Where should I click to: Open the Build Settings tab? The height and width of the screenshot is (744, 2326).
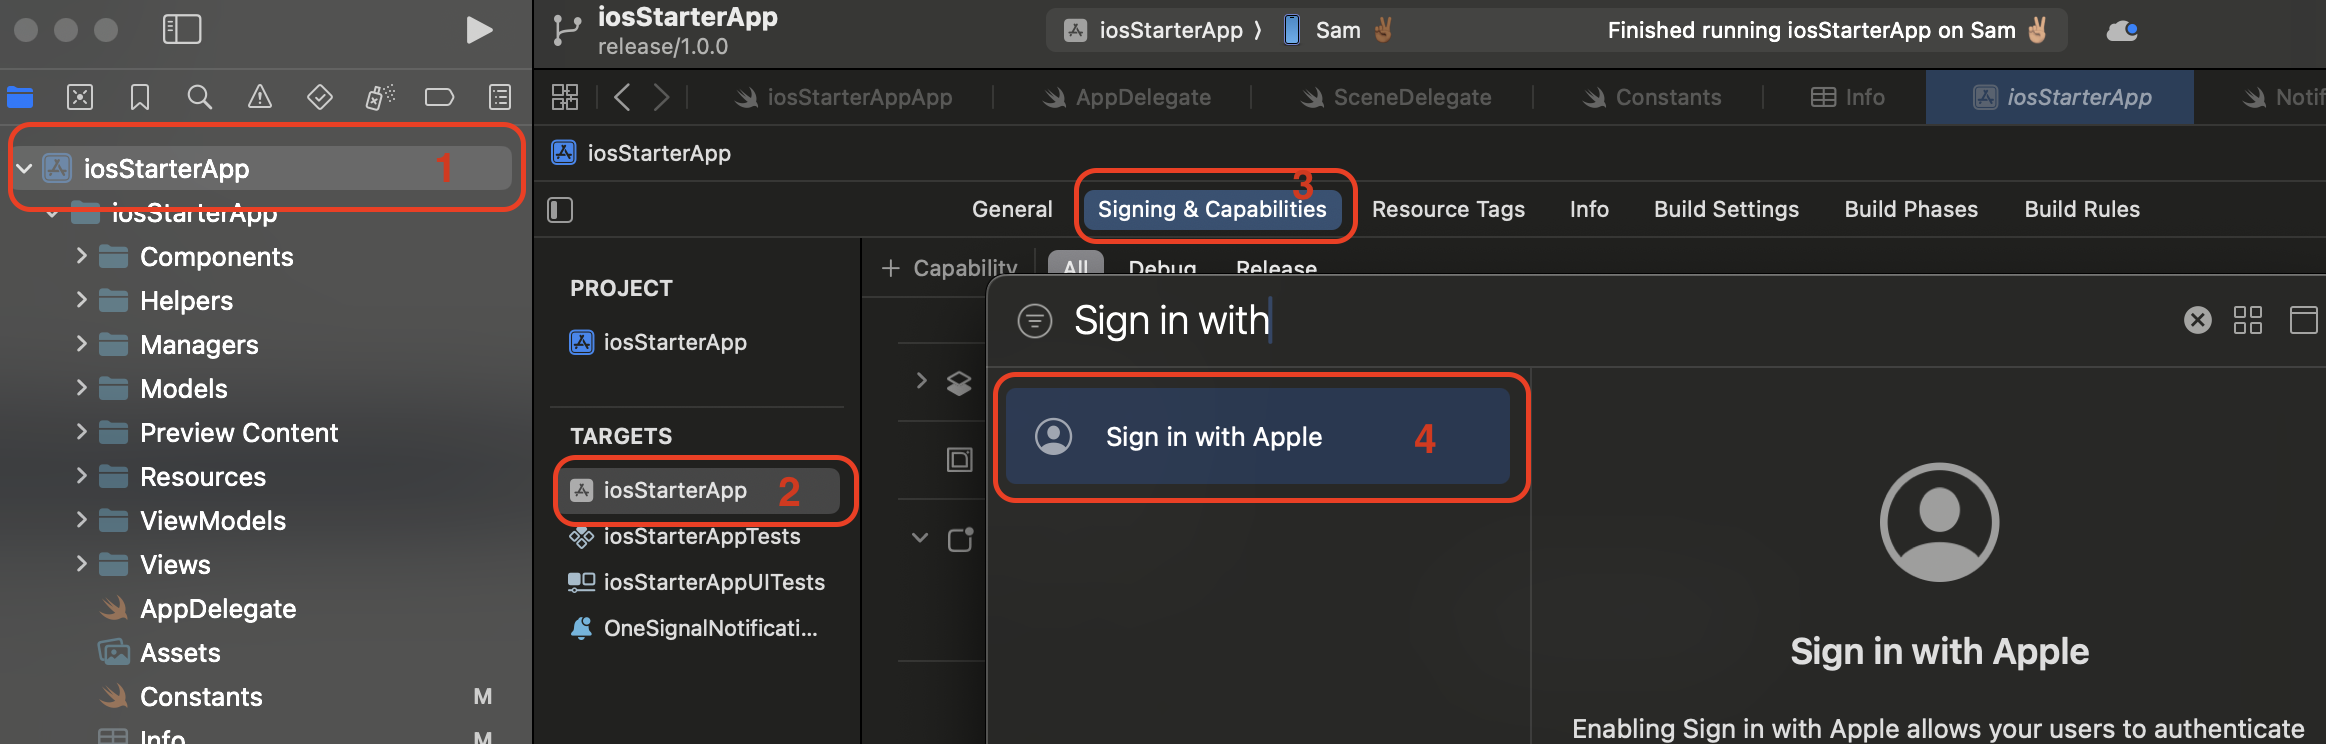pos(1726,209)
